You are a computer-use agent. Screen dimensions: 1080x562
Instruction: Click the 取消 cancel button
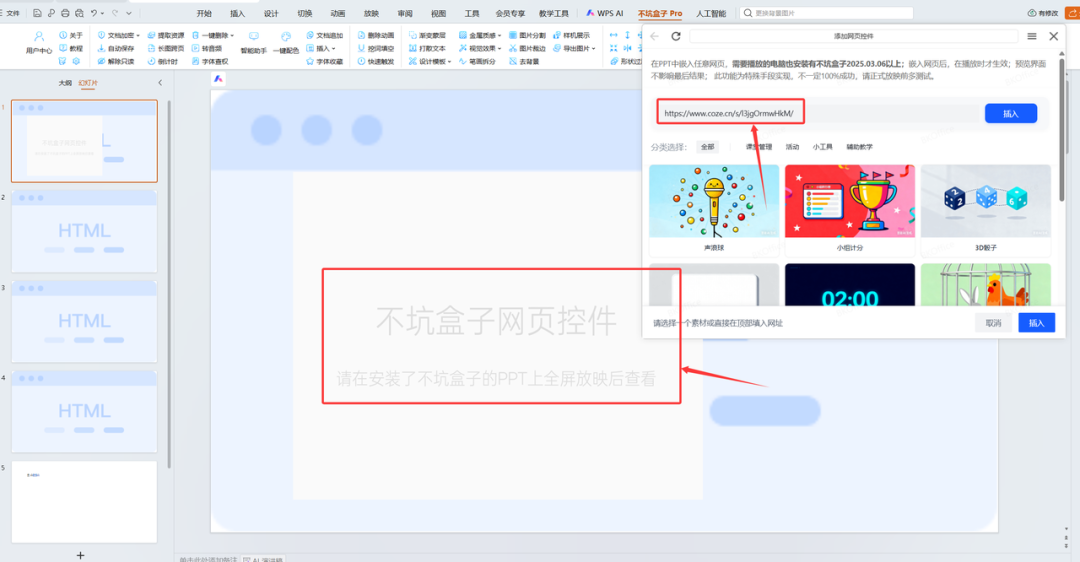(993, 323)
